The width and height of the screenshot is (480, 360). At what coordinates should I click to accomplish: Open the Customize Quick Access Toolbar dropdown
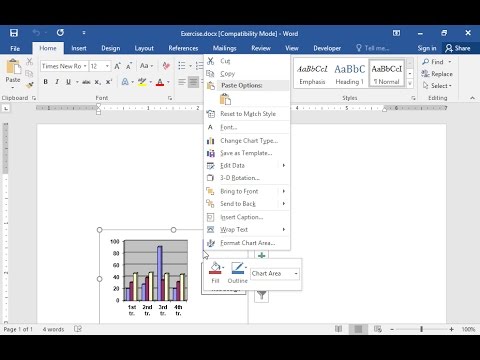coord(84,33)
